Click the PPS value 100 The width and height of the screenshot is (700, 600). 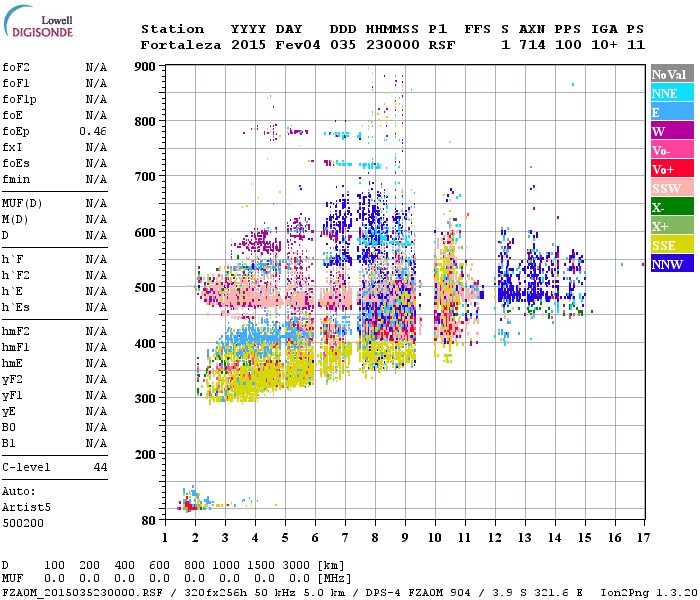click(568, 45)
